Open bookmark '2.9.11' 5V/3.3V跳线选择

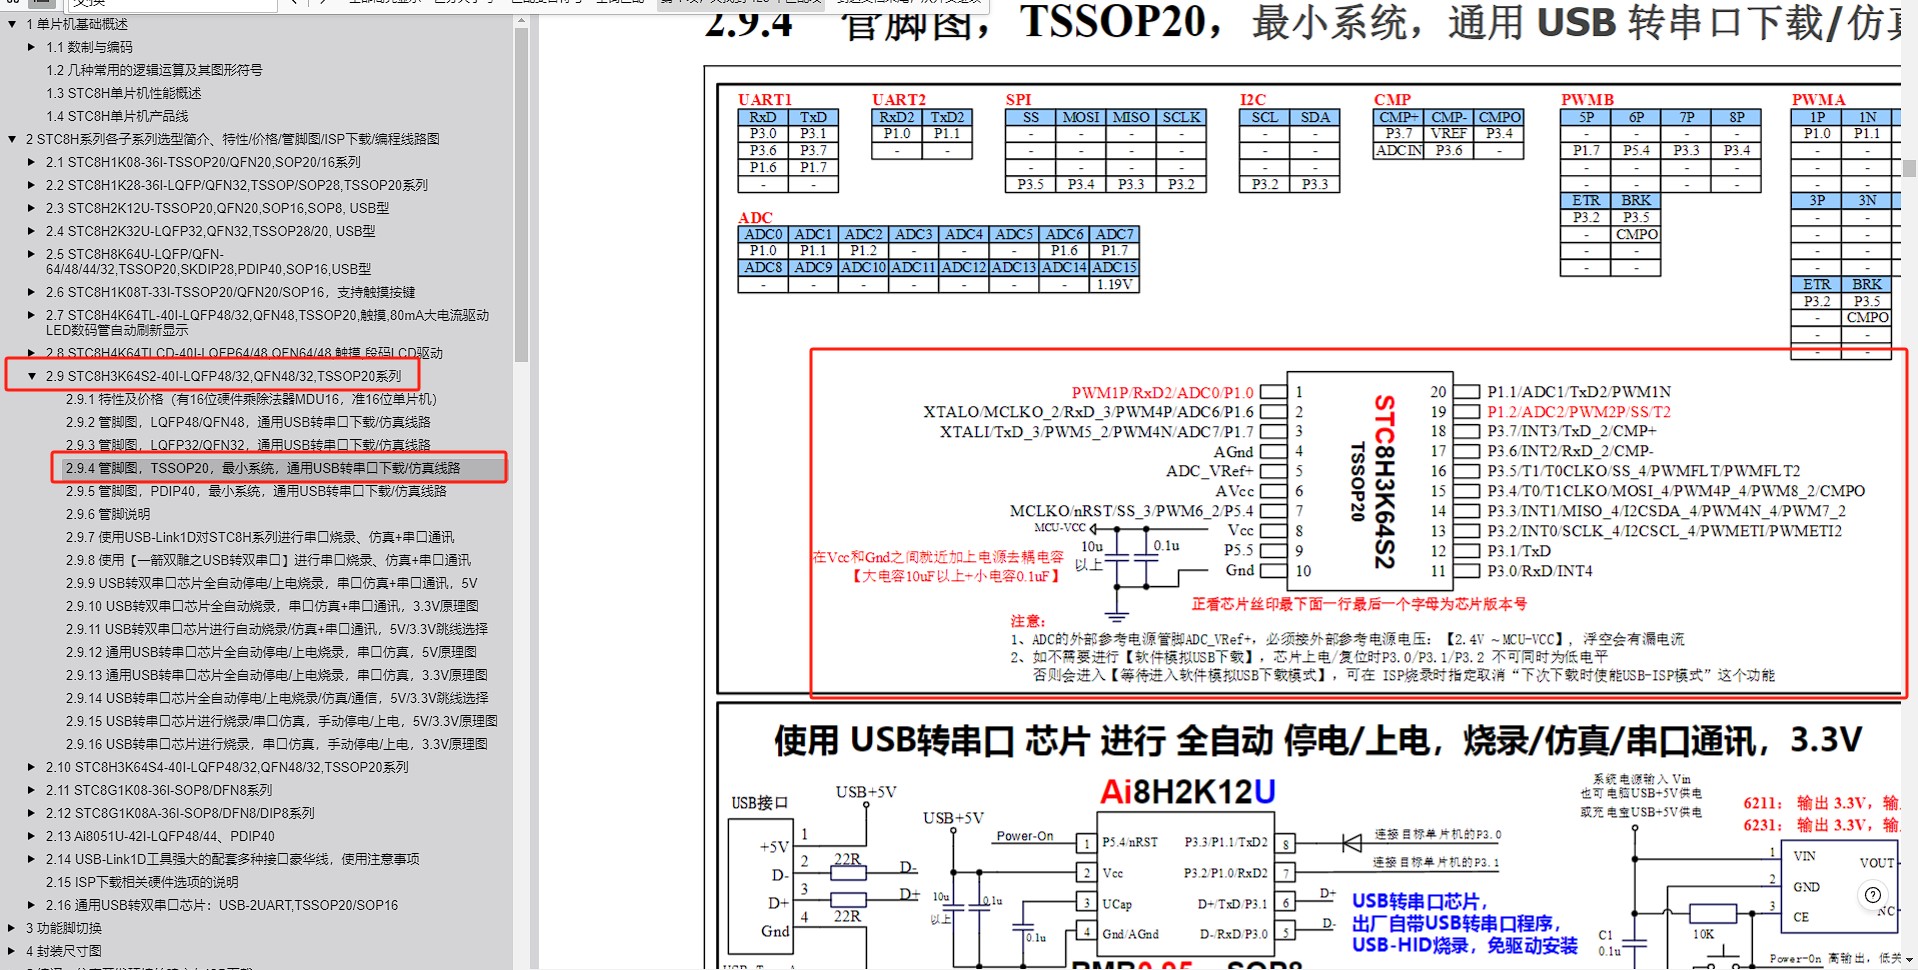pyautogui.click(x=277, y=629)
